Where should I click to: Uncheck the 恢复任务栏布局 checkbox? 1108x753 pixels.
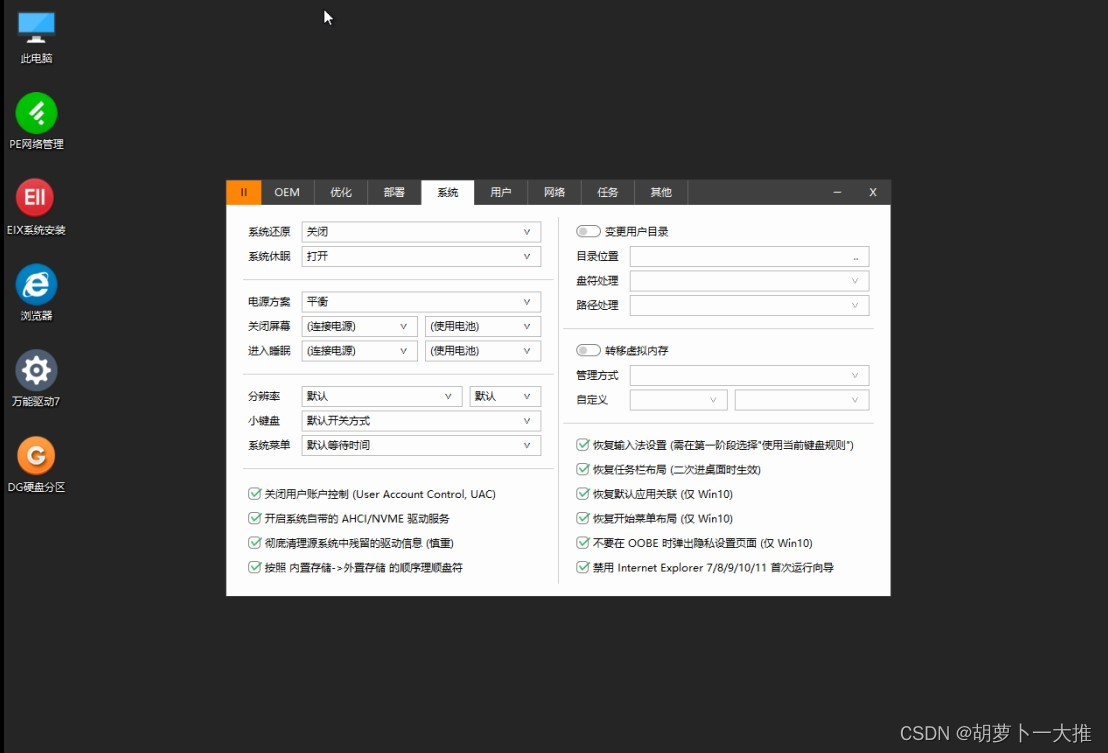pyautogui.click(x=583, y=468)
